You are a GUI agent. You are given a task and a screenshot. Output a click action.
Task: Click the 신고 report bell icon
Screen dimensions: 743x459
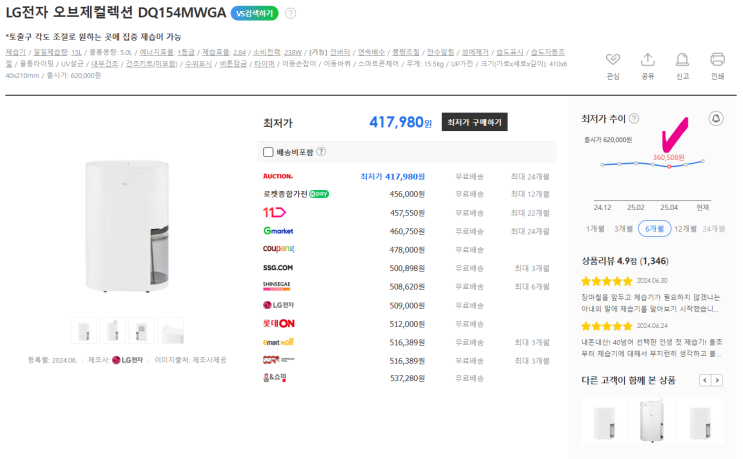point(682,59)
